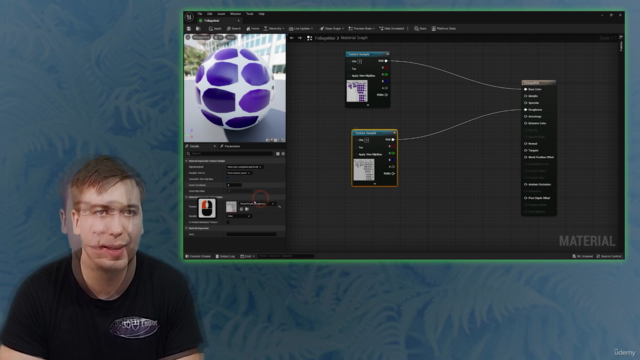Click the Source Control status button
The height and width of the screenshot is (360, 640).
pyautogui.click(x=609, y=256)
